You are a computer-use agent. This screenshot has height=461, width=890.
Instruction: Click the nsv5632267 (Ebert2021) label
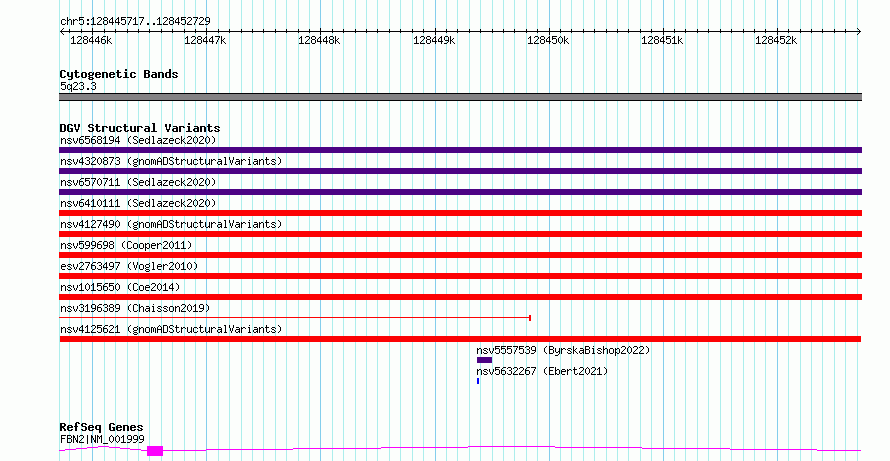pos(542,371)
